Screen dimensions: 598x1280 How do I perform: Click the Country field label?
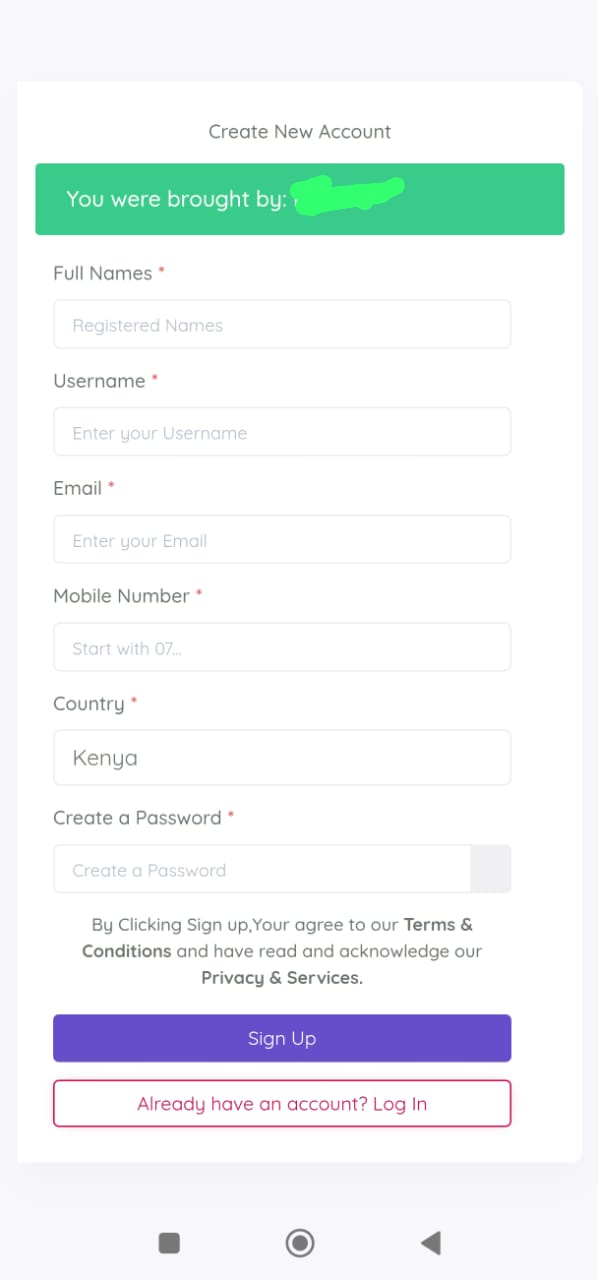click(89, 704)
